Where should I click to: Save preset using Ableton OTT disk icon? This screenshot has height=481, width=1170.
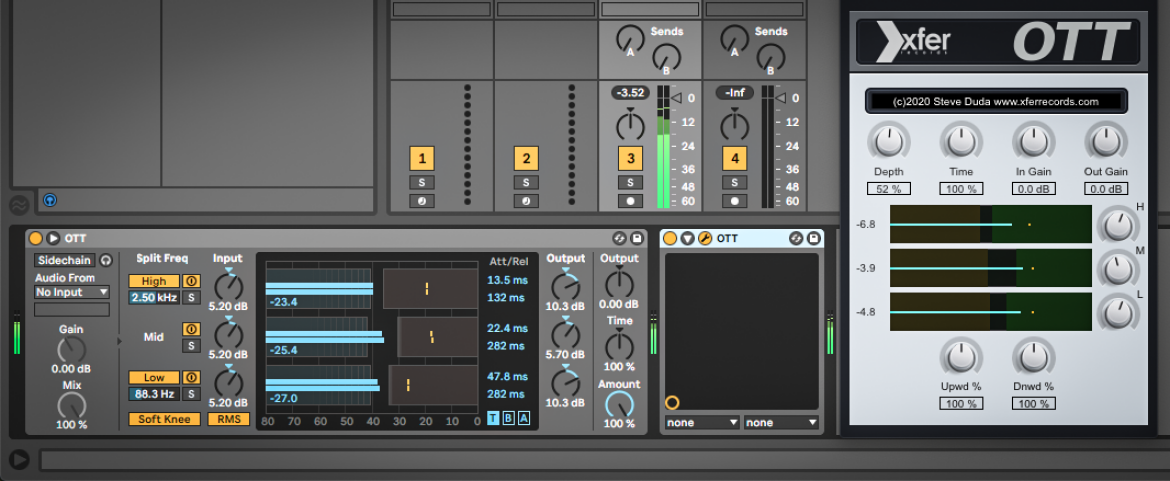pyautogui.click(x=636, y=239)
